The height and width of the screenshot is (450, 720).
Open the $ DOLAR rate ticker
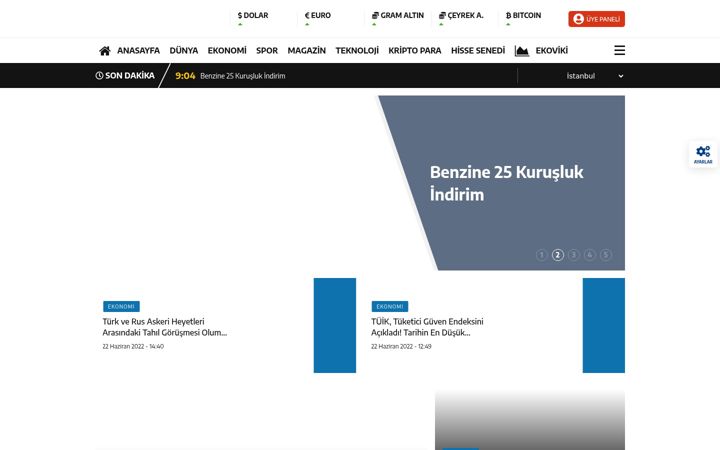pyautogui.click(x=253, y=18)
